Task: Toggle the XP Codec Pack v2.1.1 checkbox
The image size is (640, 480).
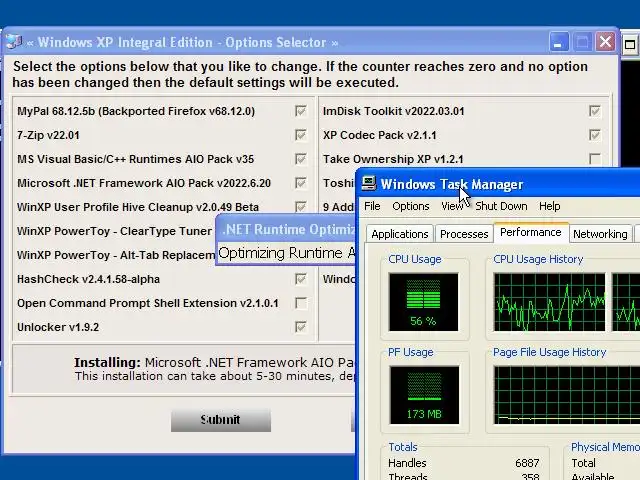Action: [x=595, y=135]
